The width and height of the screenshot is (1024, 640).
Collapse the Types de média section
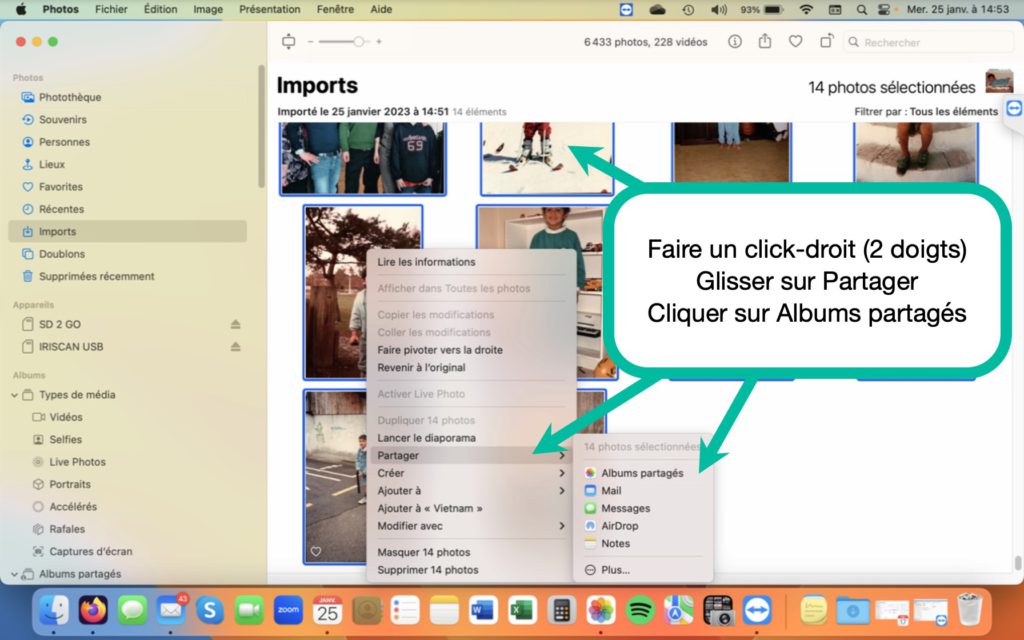[x=16, y=395]
